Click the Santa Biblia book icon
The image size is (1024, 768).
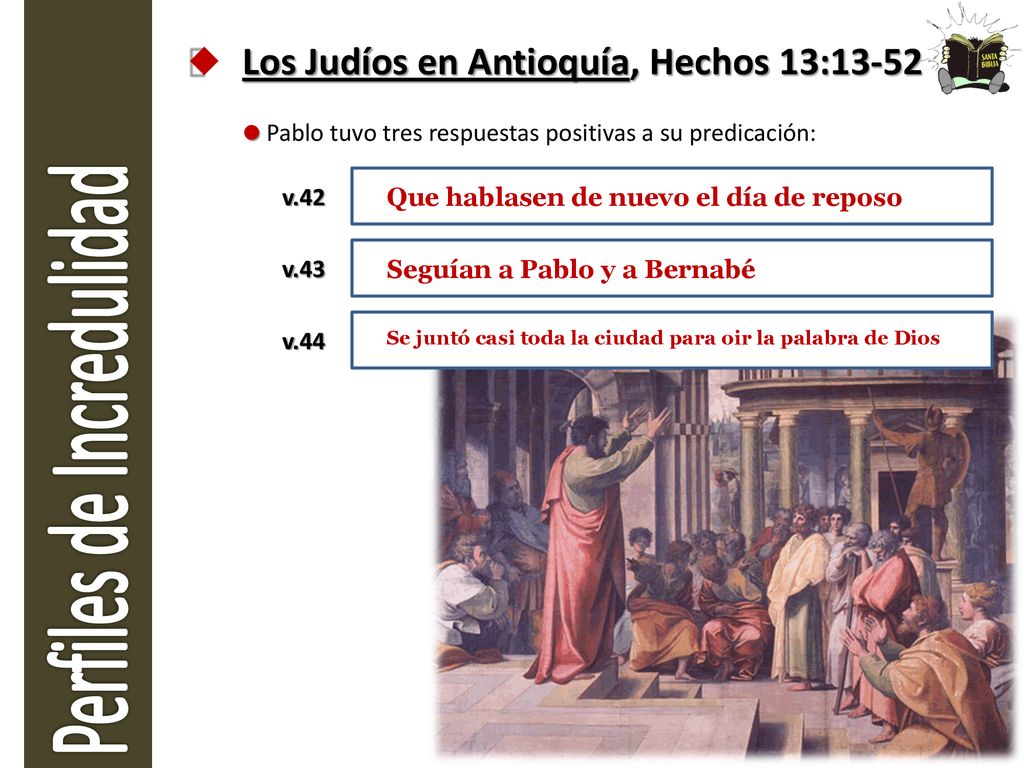[972, 50]
